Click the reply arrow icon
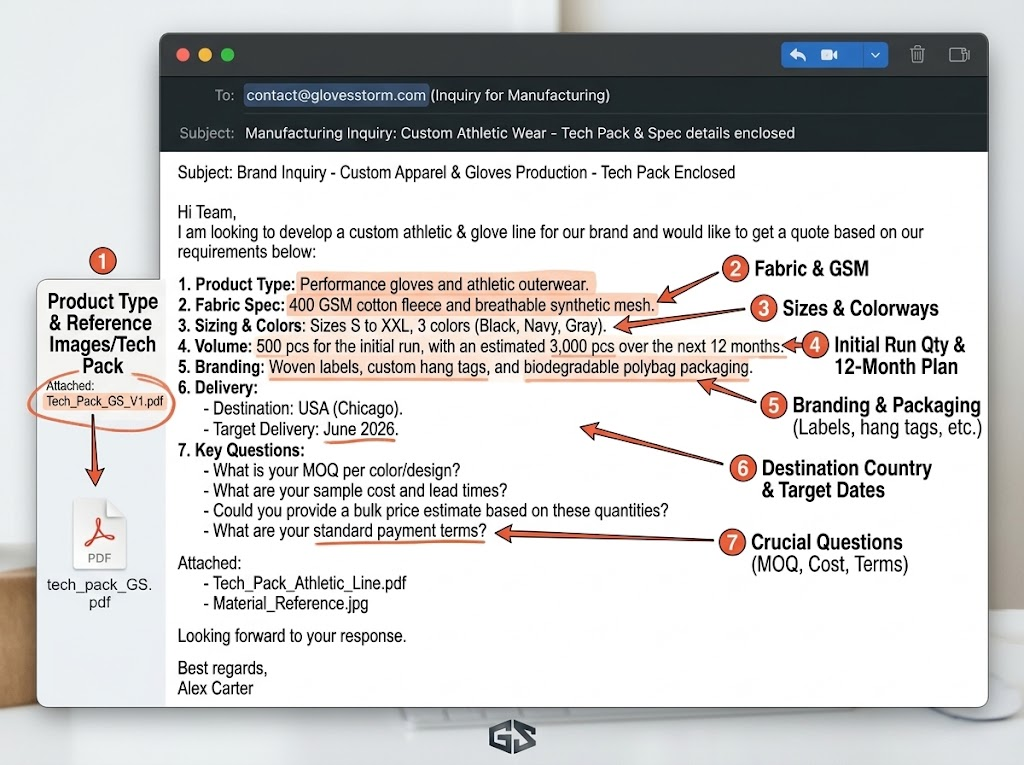Image resolution: width=1024 pixels, height=765 pixels. pos(797,55)
